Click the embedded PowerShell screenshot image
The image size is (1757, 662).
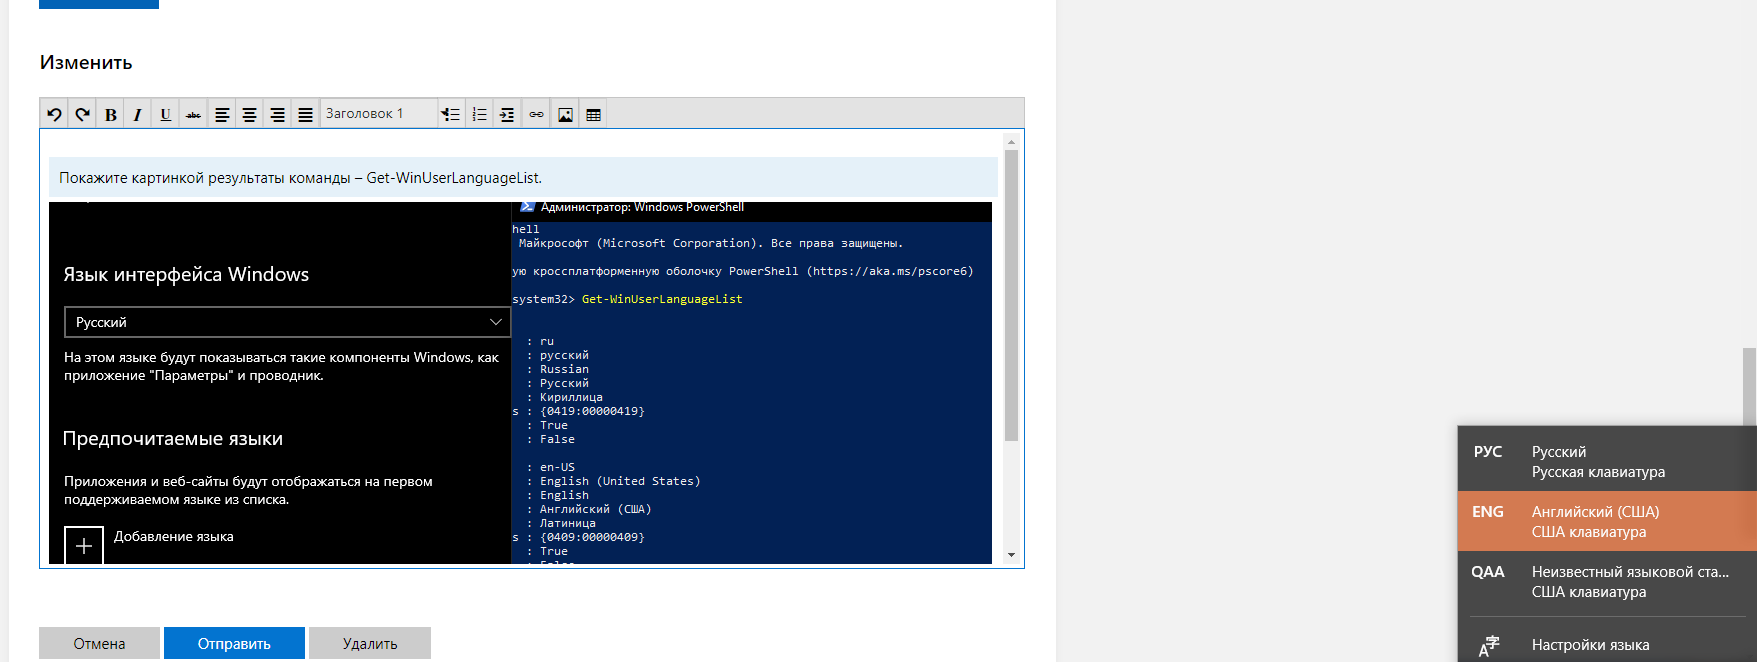coord(520,383)
